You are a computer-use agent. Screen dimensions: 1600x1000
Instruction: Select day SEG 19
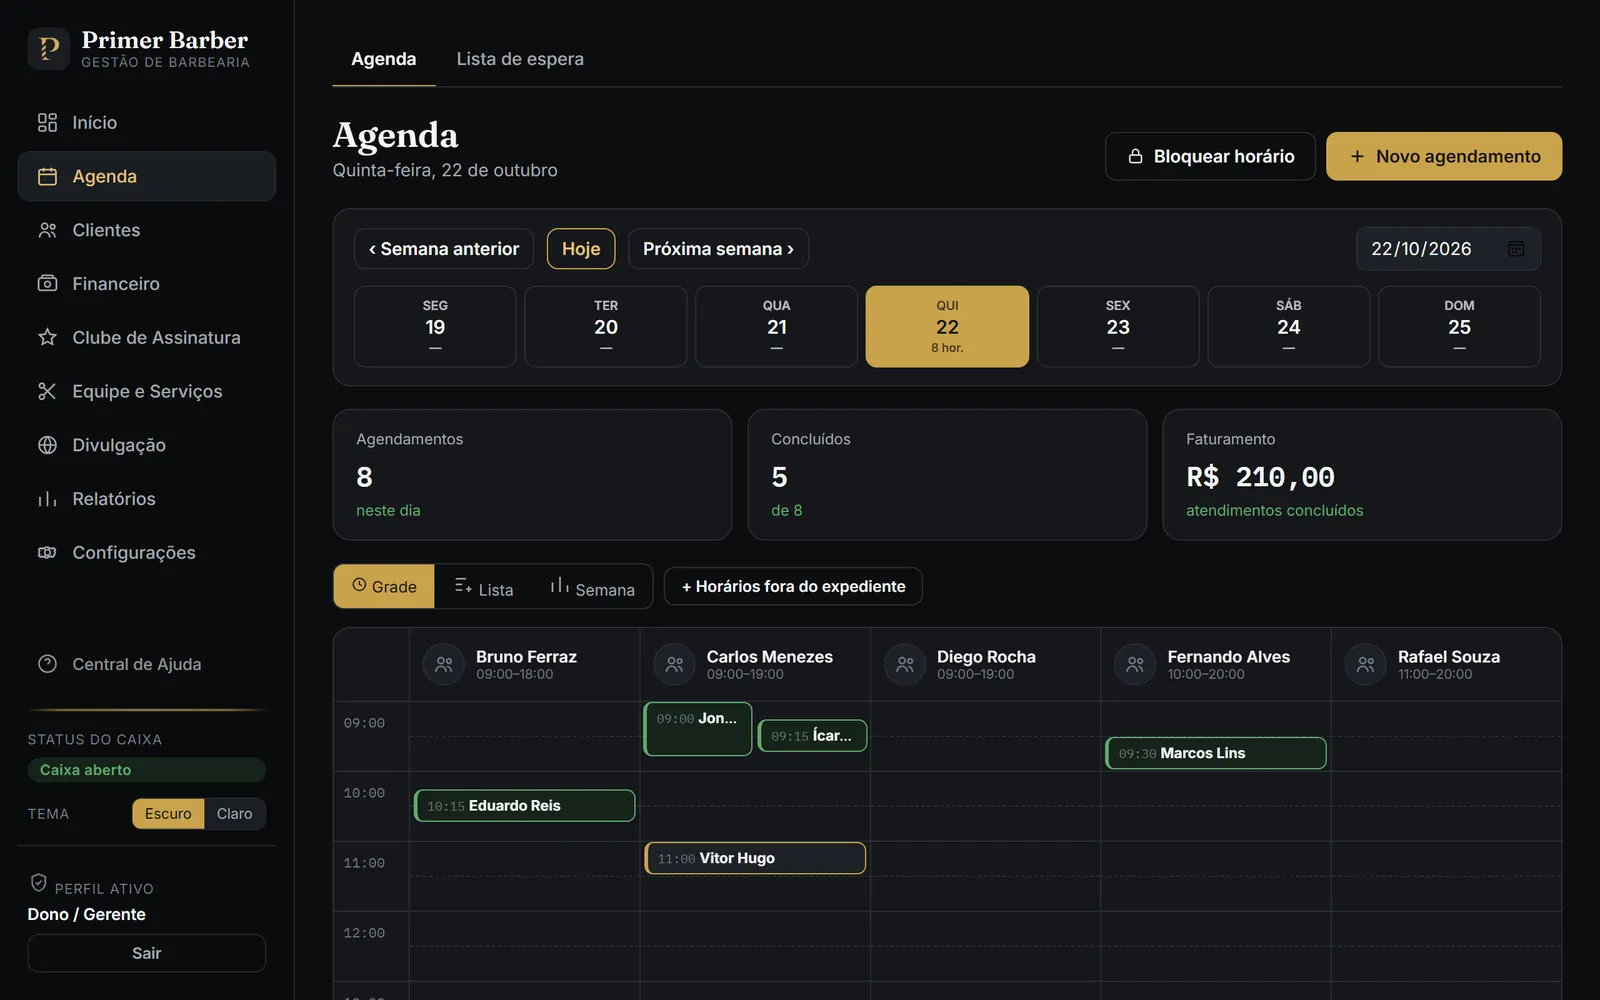coord(435,327)
